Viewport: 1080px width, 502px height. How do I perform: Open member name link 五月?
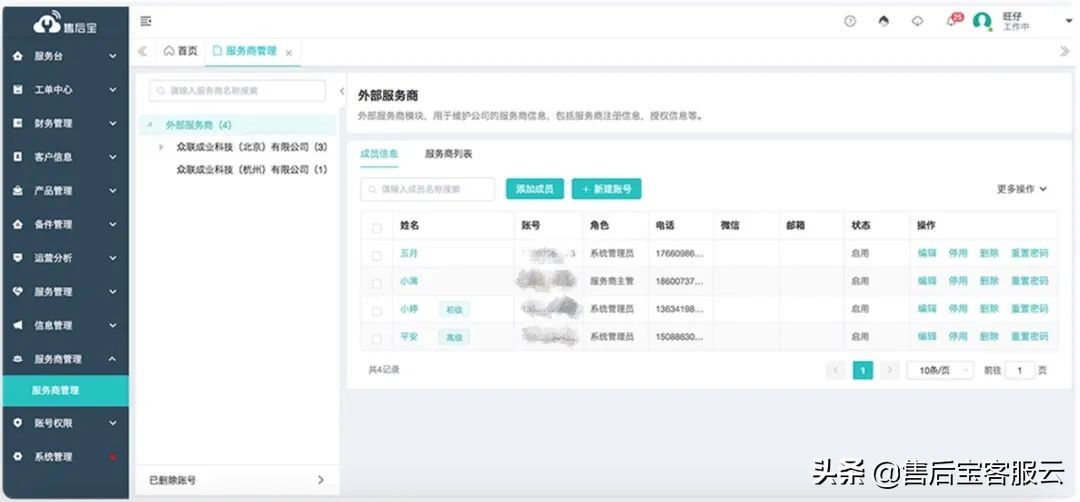[x=408, y=253]
